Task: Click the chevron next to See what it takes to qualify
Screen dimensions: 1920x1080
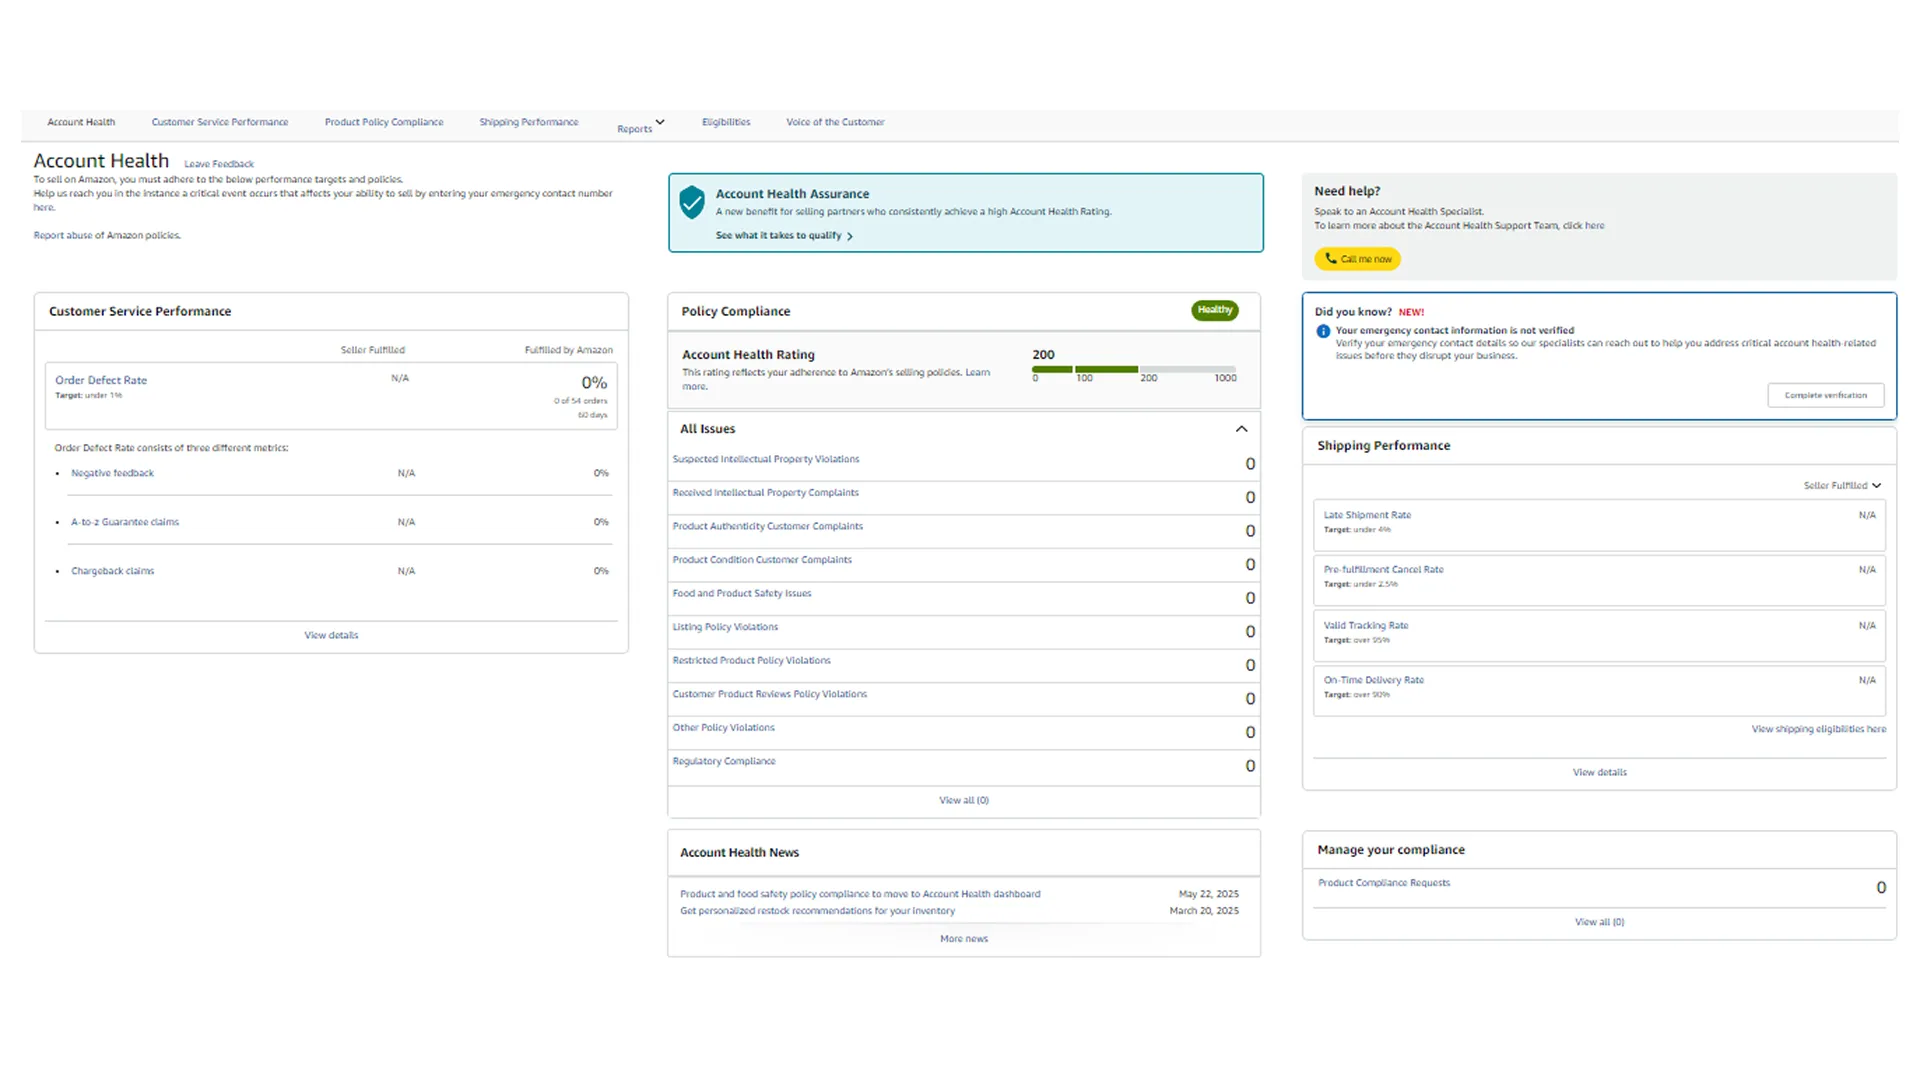Action: coord(850,237)
